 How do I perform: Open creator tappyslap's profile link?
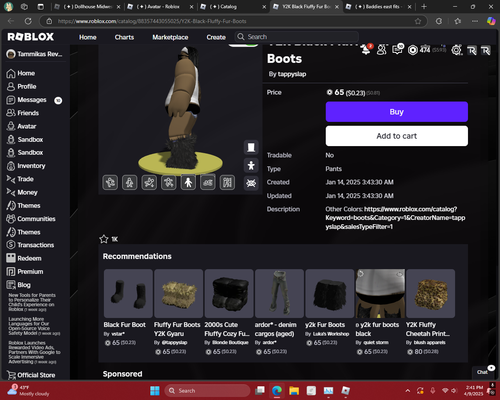(292, 74)
